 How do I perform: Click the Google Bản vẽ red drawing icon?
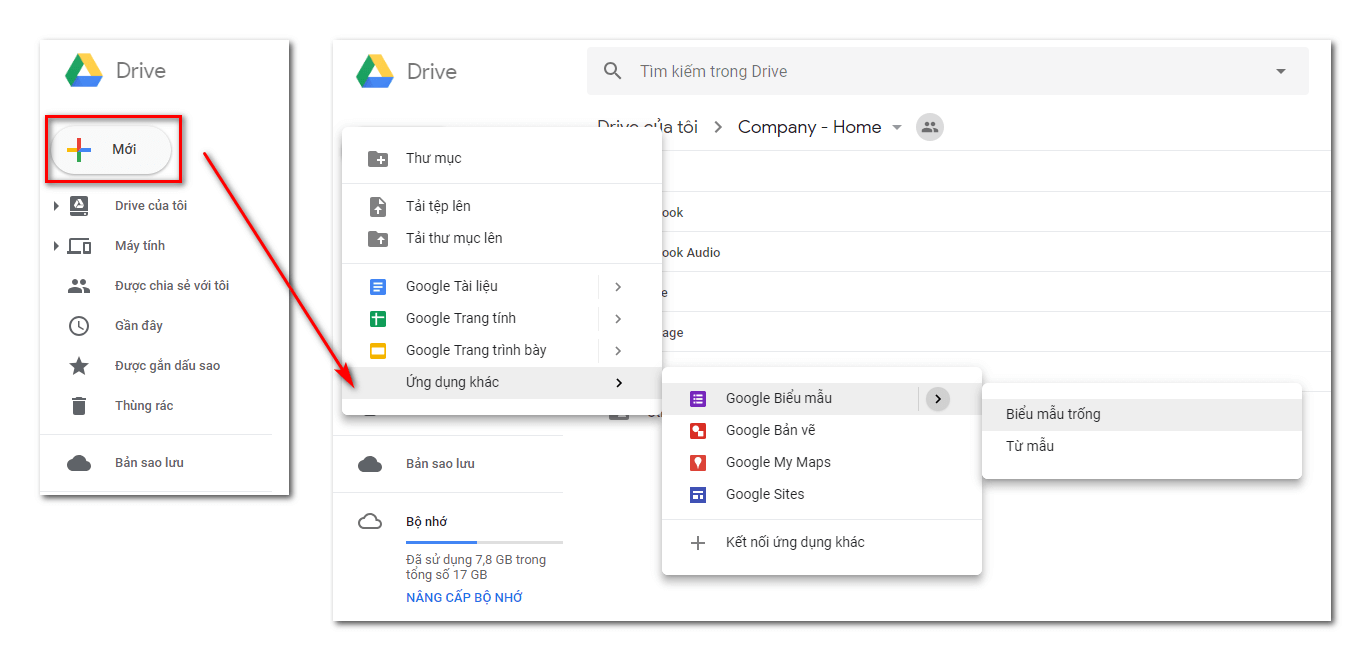pyautogui.click(x=698, y=430)
